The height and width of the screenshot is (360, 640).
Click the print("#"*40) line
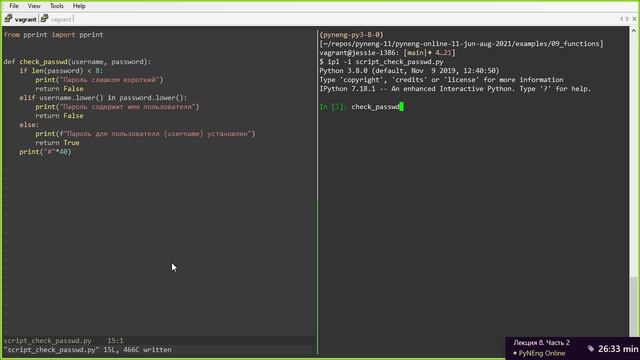pos(45,151)
